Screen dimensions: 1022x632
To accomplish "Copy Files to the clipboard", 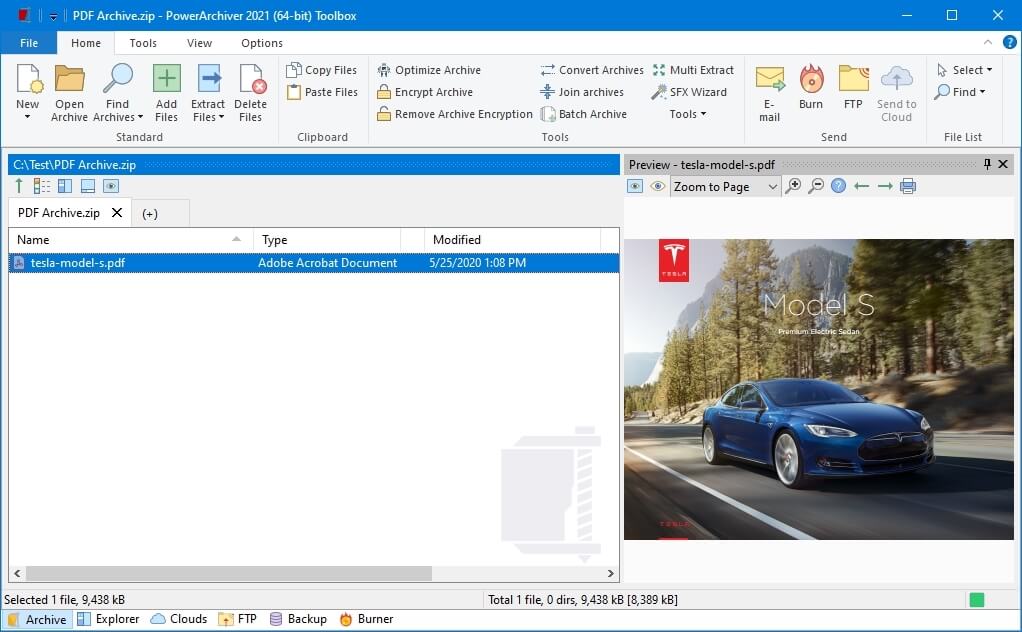I will coord(321,70).
